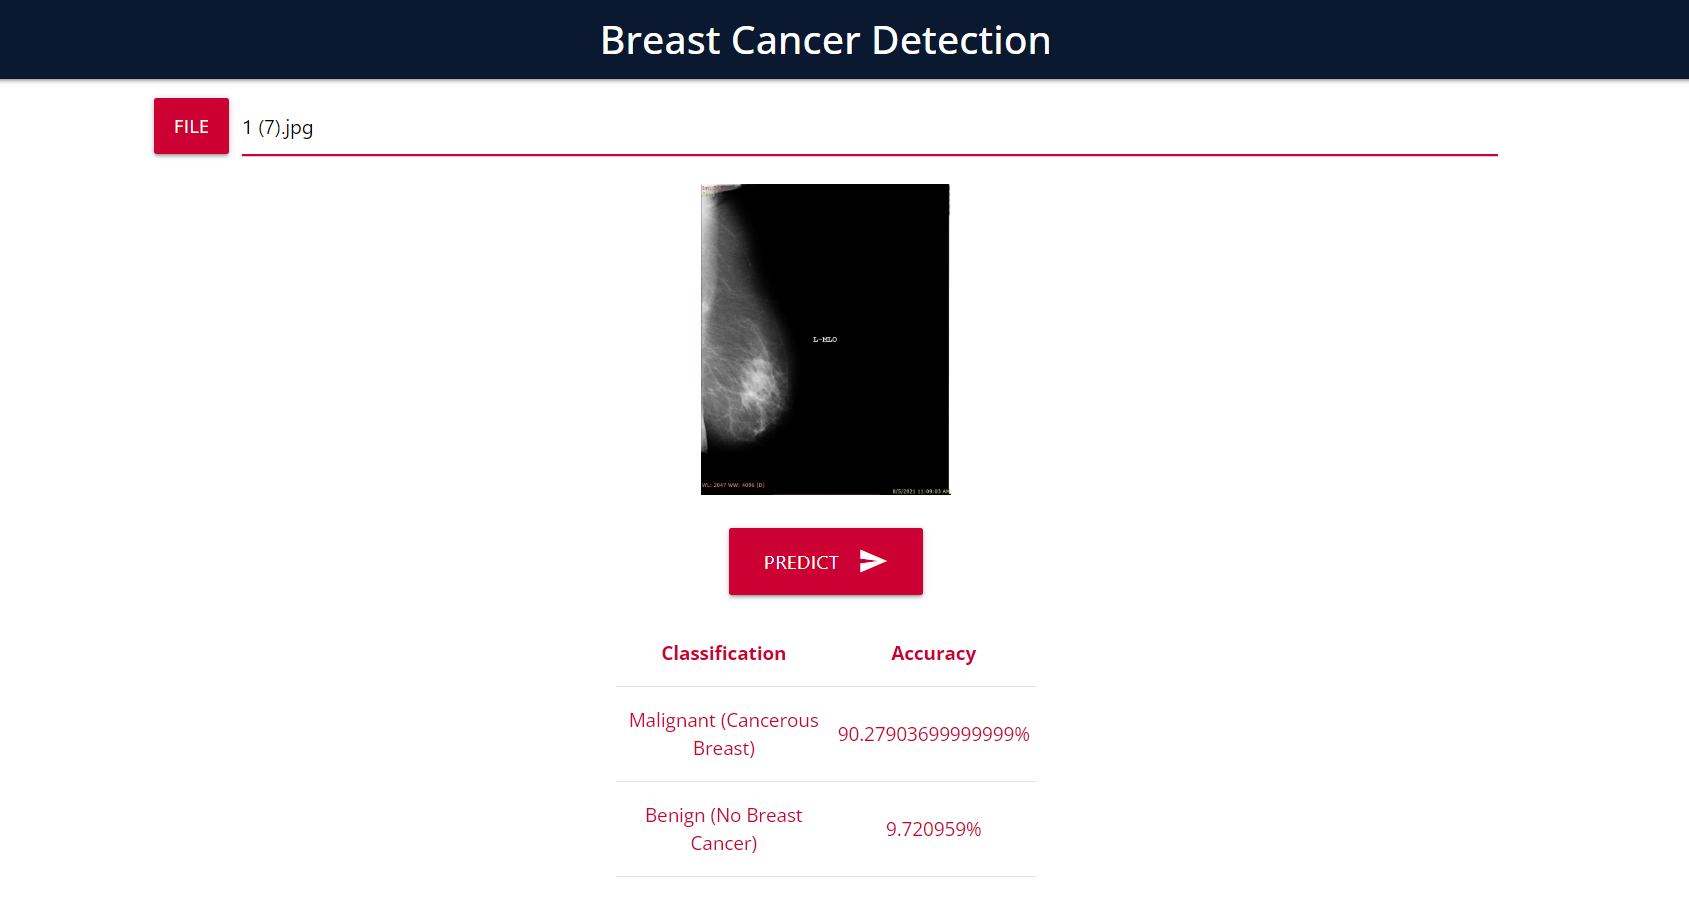Click the send arrow icon inside PREDICT

click(873, 561)
